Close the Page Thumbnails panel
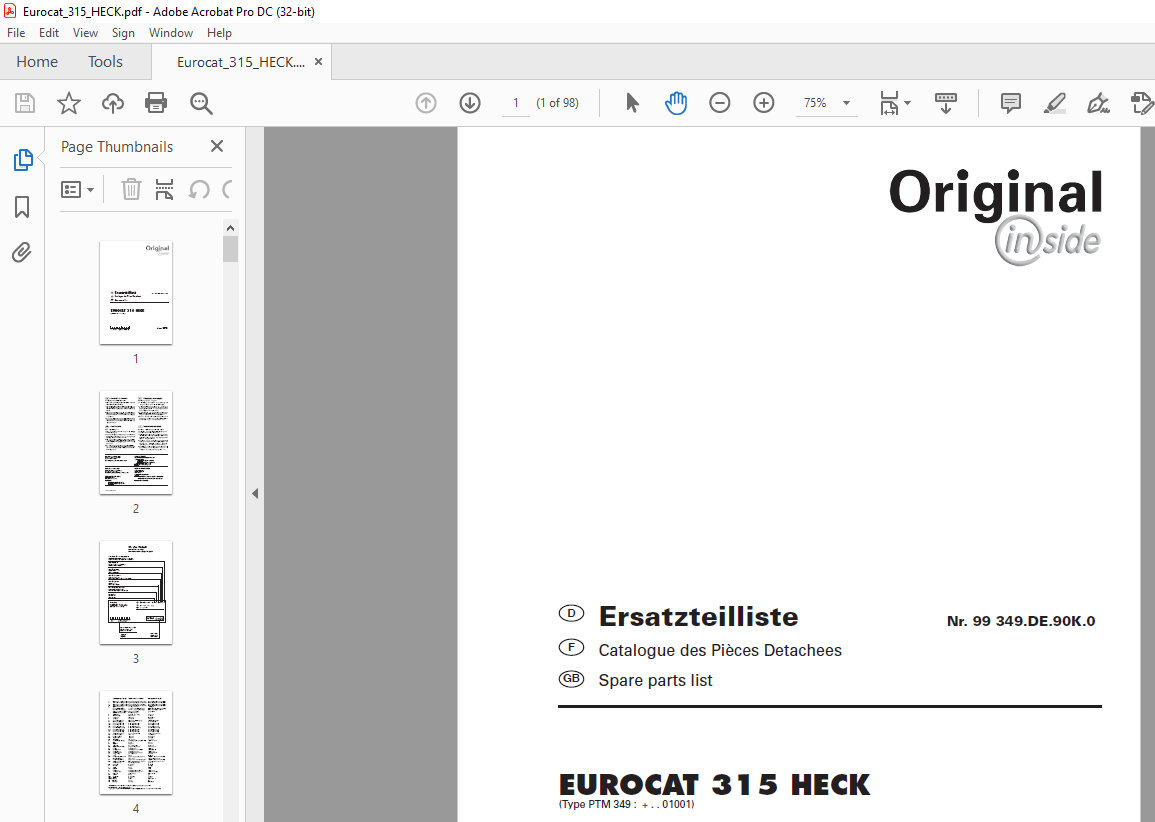Screen dimensions: 1155x822 (x=217, y=146)
